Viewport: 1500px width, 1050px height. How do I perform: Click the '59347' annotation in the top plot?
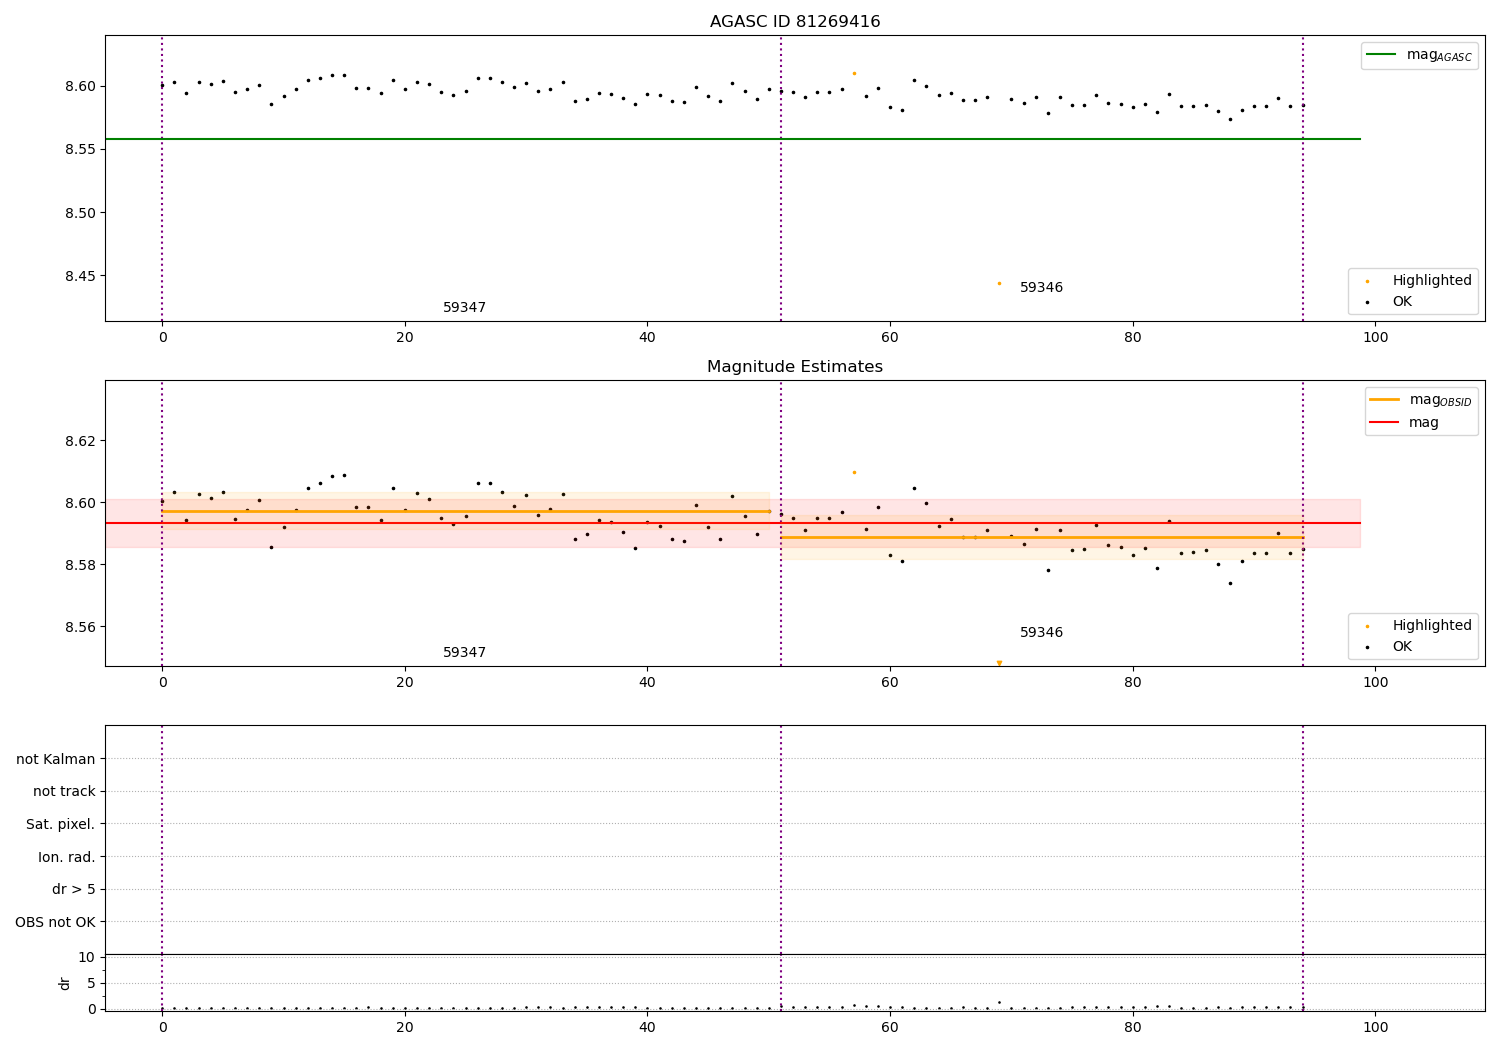[464, 308]
